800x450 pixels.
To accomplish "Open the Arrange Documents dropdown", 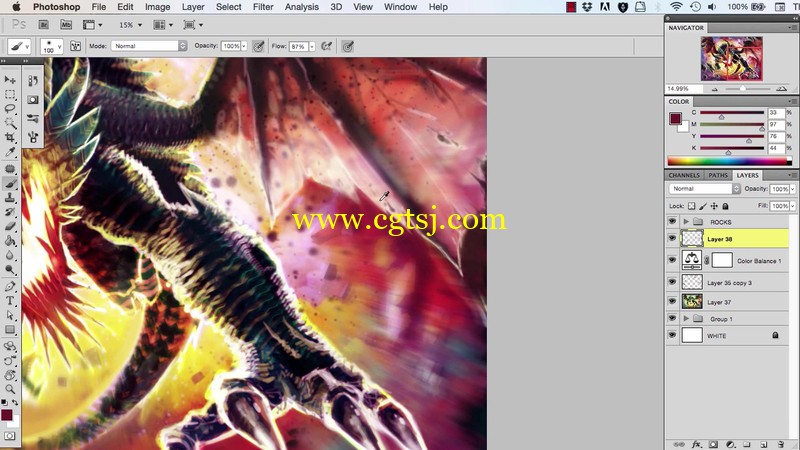I will tap(163, 24).
